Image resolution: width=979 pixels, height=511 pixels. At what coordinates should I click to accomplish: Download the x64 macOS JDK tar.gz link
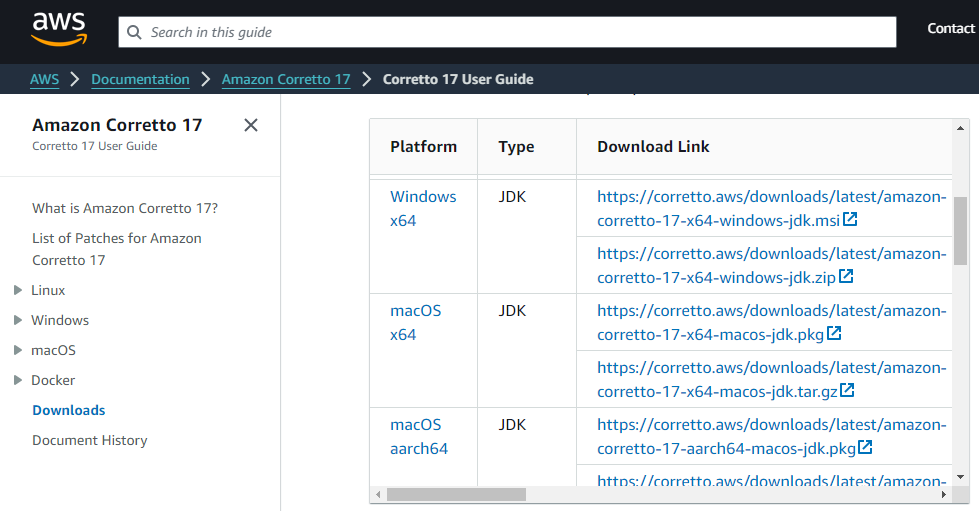(x=772, y=380)
